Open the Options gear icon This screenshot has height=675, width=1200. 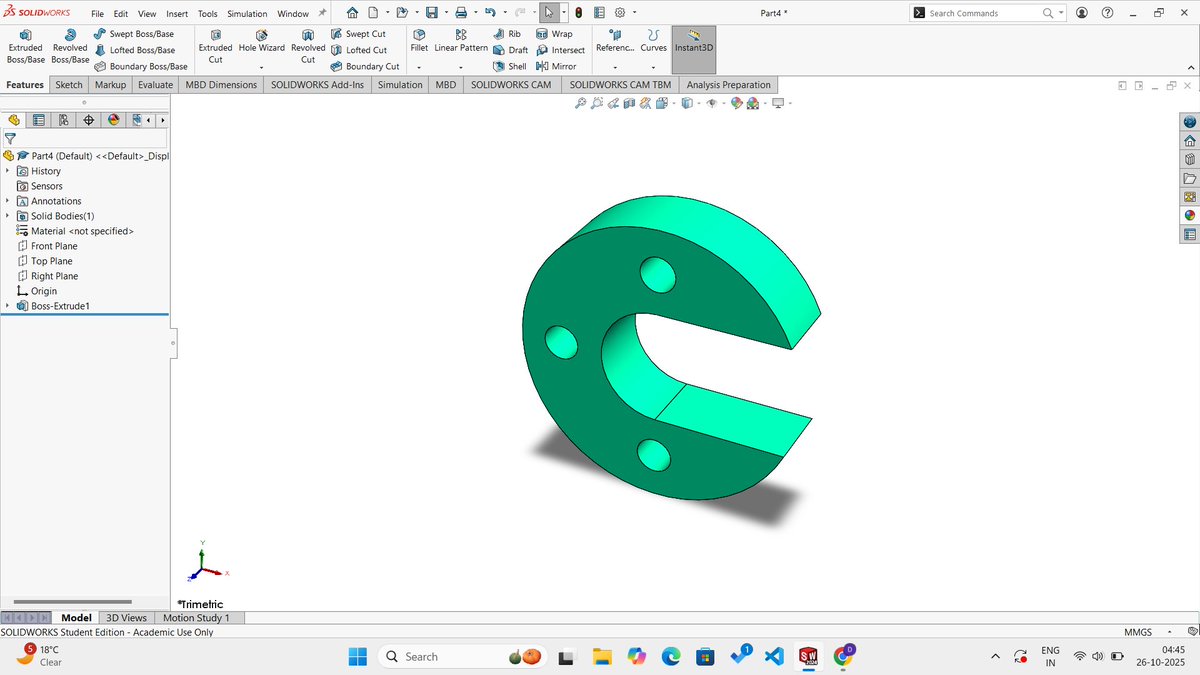pyautogui.click(x=620, y=13)
